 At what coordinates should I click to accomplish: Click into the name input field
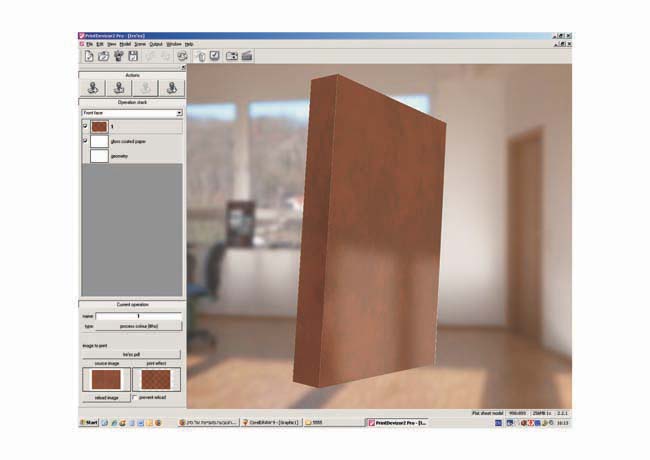[139, 316]
